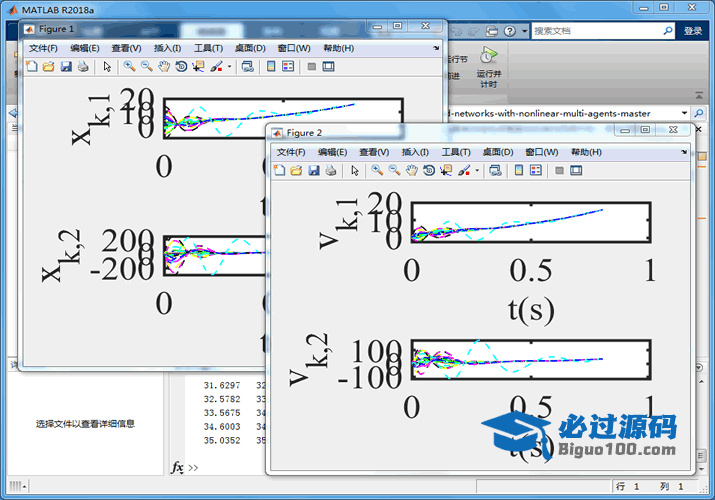The height and width of the screenshot is (500, 715).
Task: Open 工具(T) menu in Figure 1
Action: coord(208,48)
